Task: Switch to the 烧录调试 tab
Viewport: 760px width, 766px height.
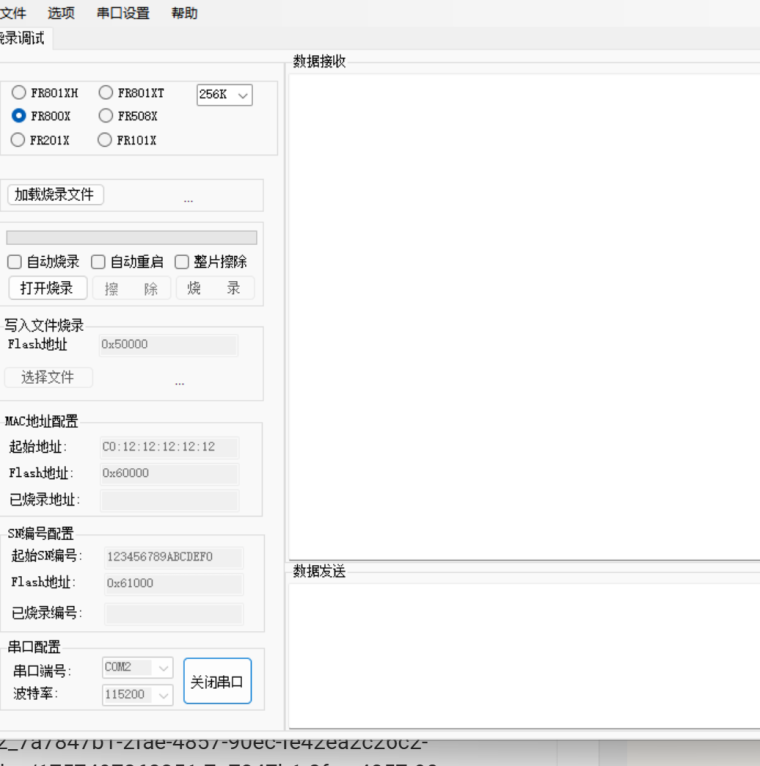Action: point(22,38)
